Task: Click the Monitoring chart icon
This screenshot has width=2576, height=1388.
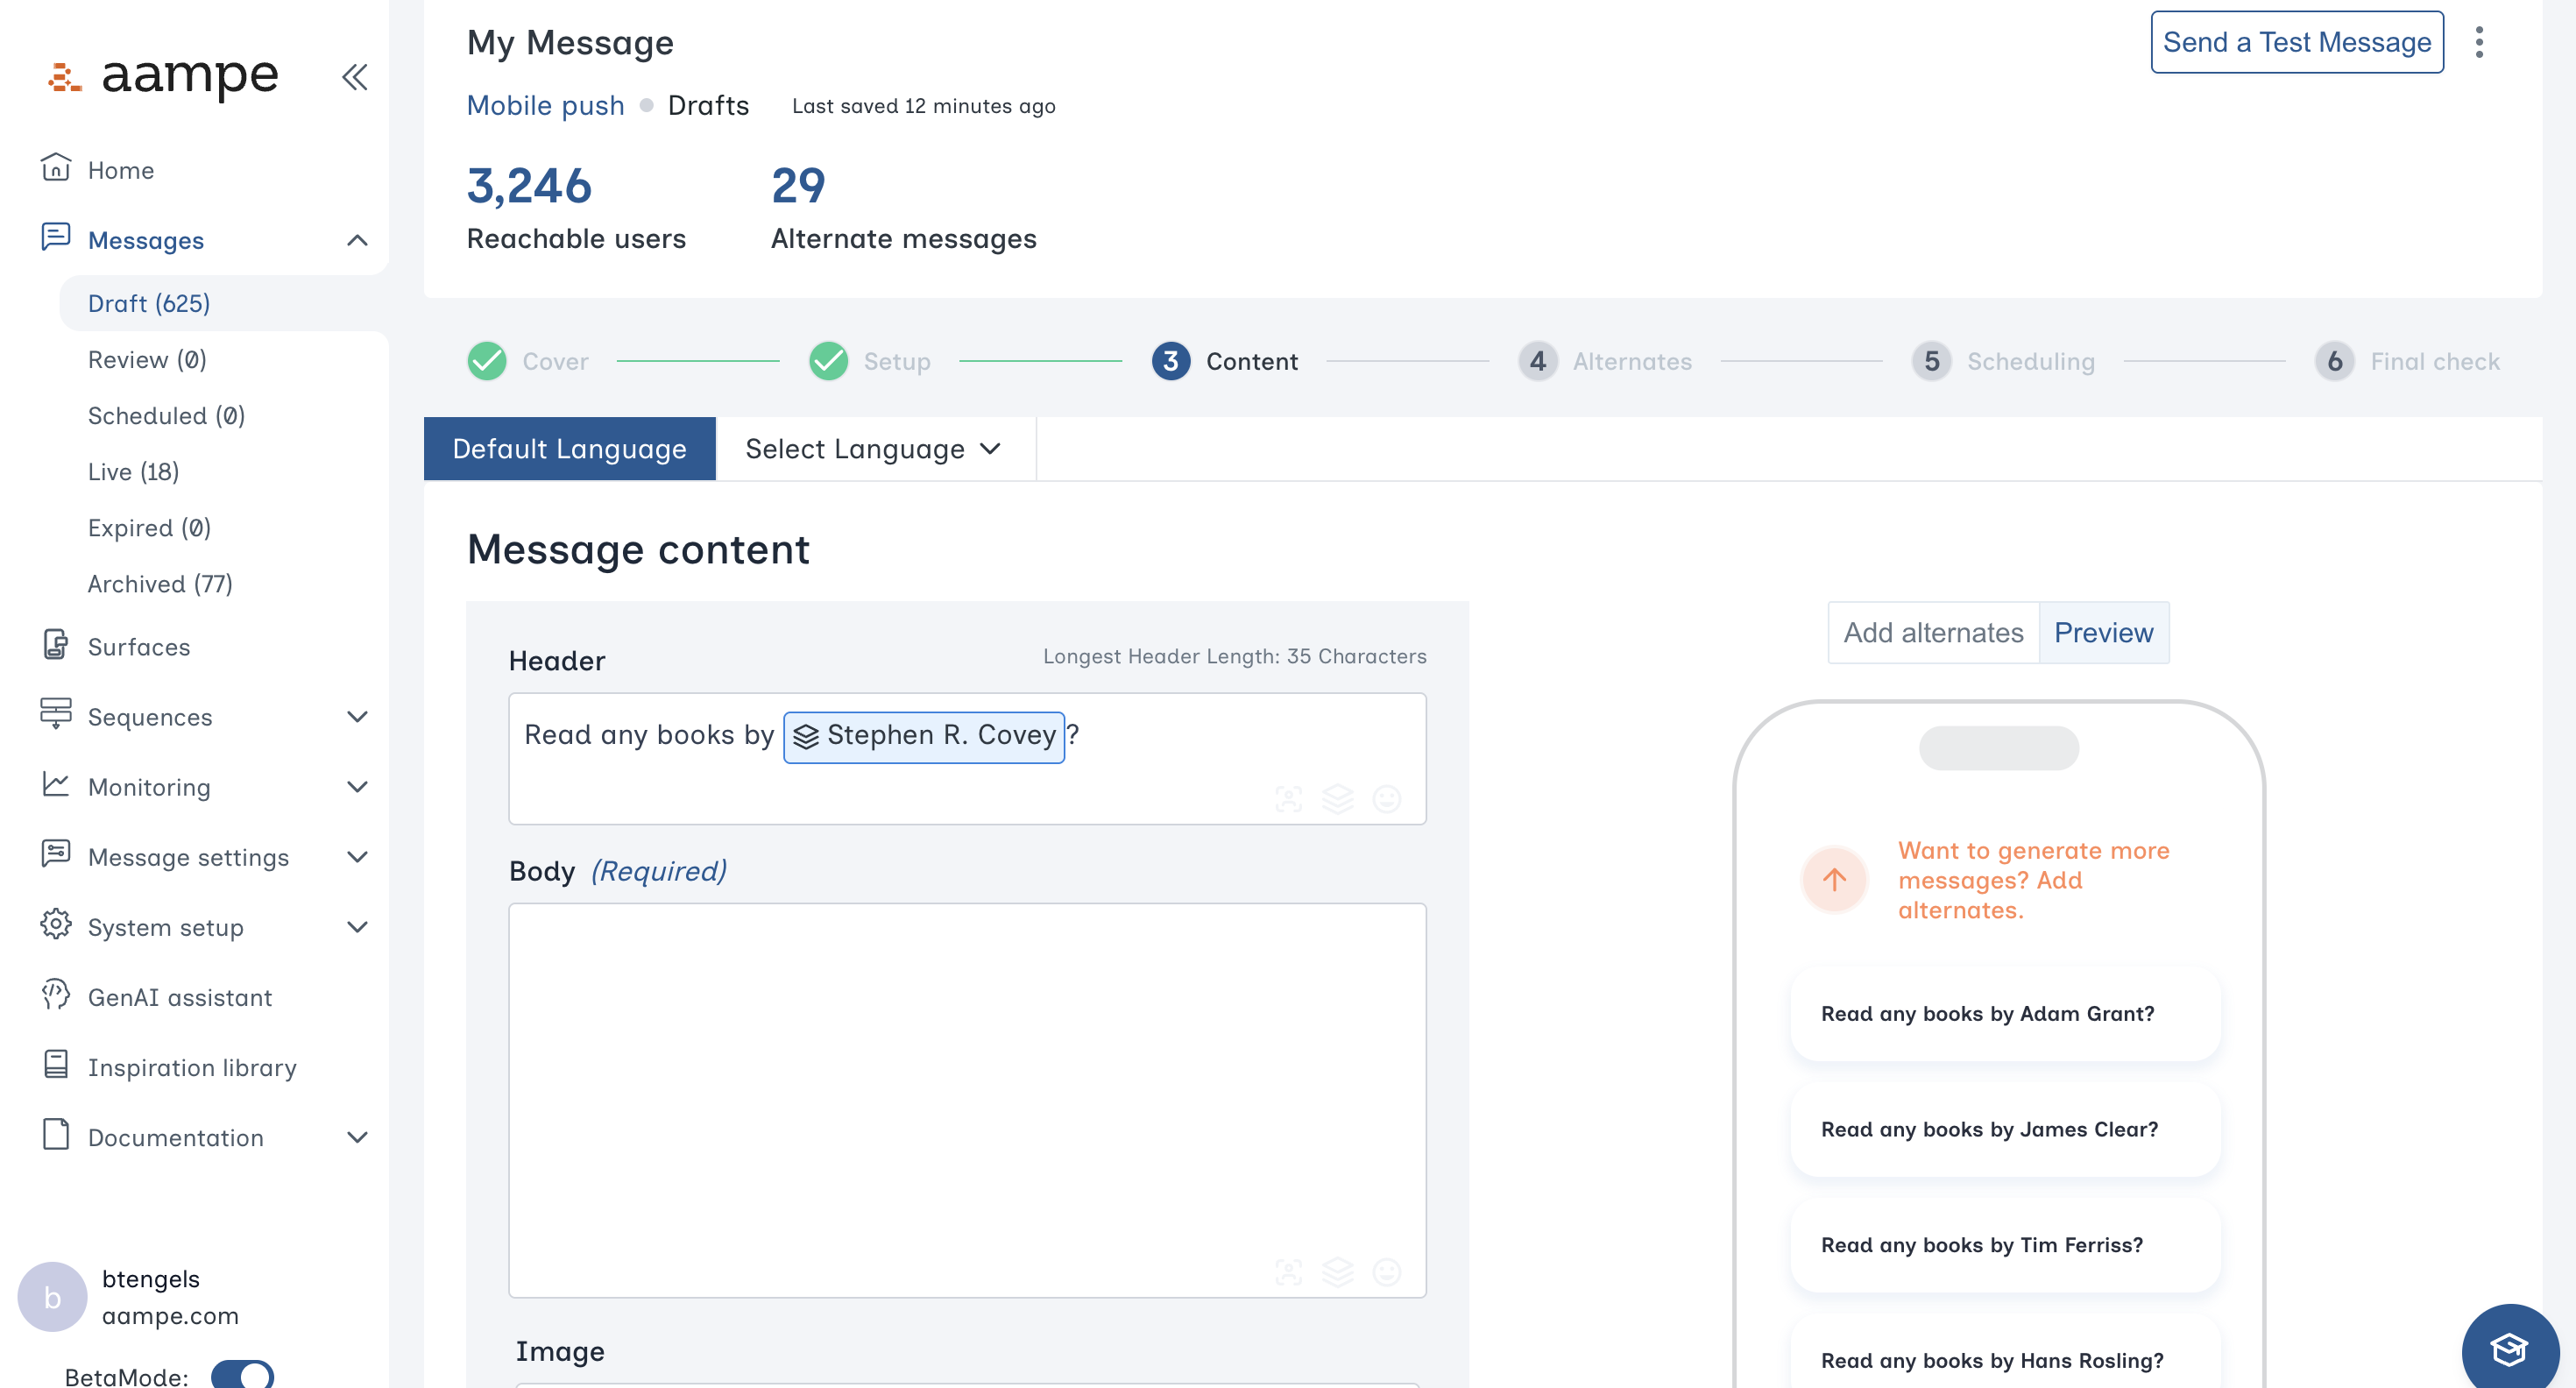Action: tap(56, 785)
